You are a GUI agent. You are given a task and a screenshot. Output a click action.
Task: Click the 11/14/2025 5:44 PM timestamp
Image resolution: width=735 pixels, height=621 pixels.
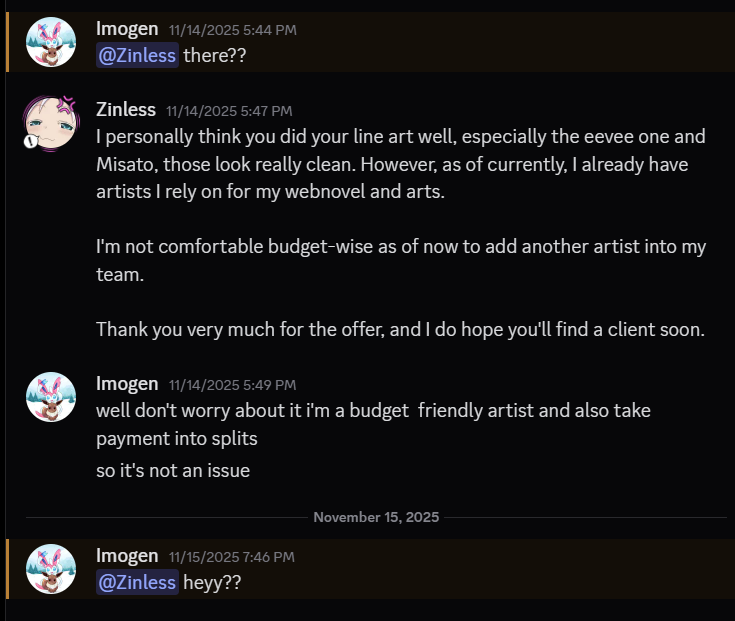point(232,31)
